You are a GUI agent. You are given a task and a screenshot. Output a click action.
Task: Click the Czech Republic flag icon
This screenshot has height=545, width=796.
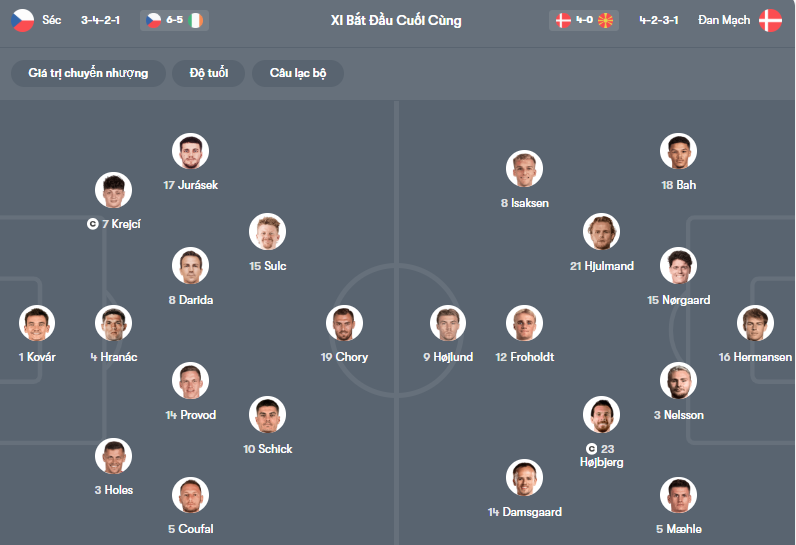[23, 20]
